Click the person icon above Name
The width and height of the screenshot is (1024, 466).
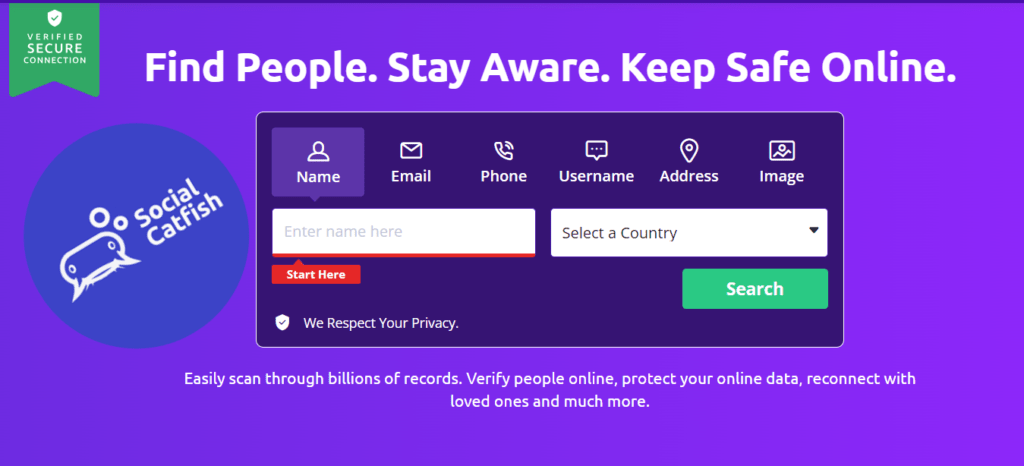[x=318, y=151]
